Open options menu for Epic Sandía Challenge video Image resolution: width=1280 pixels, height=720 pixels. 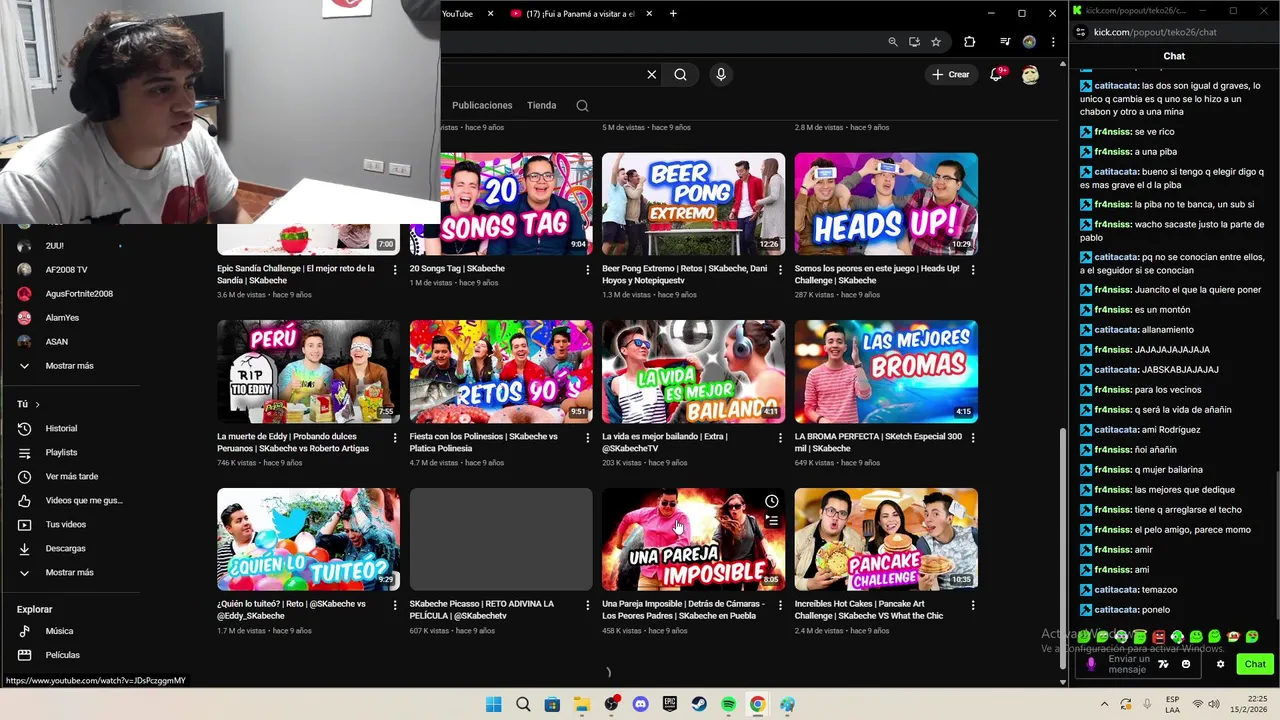pos(394,269)
